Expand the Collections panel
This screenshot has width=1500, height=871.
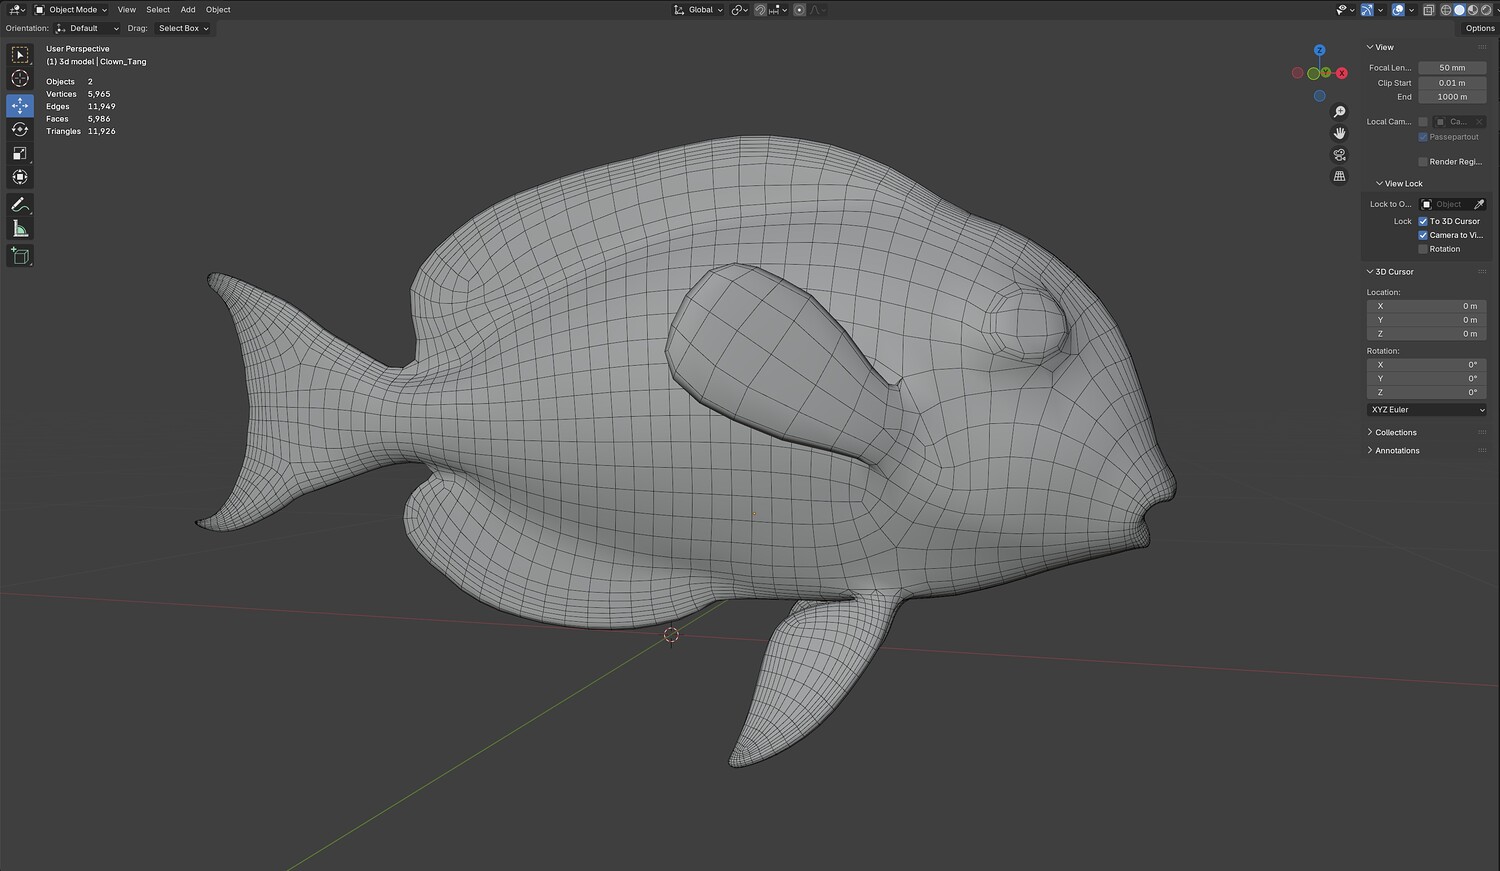click(x=1395, y=433)
